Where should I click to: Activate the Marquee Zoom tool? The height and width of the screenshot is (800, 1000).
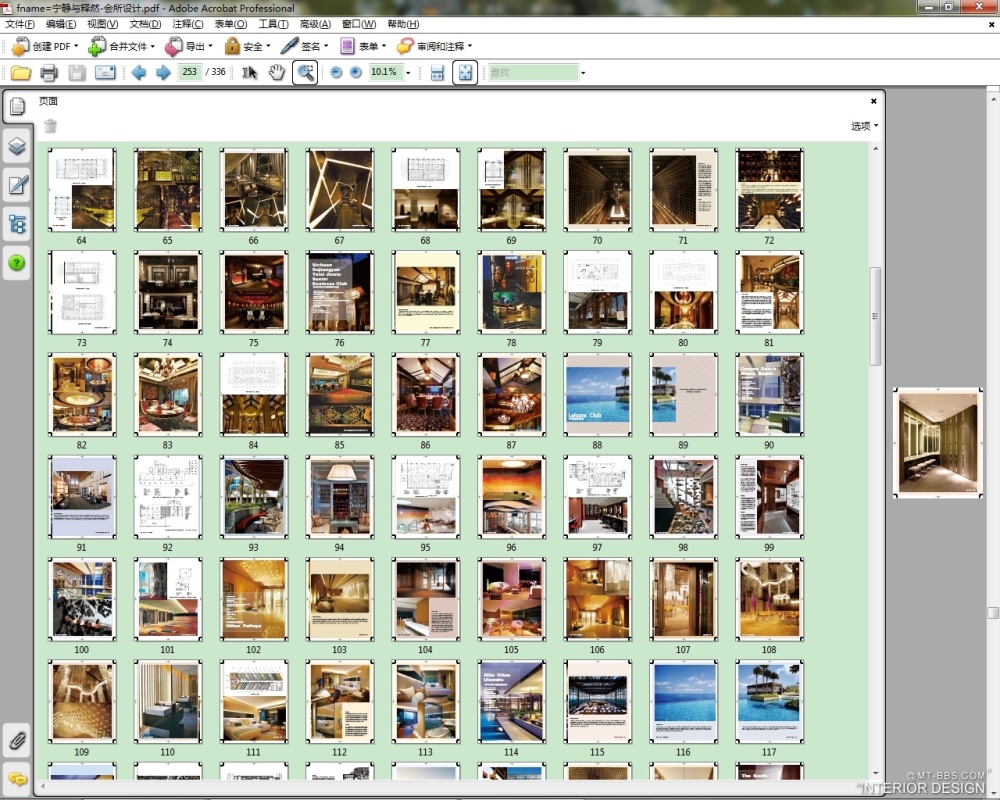[305, 72]
